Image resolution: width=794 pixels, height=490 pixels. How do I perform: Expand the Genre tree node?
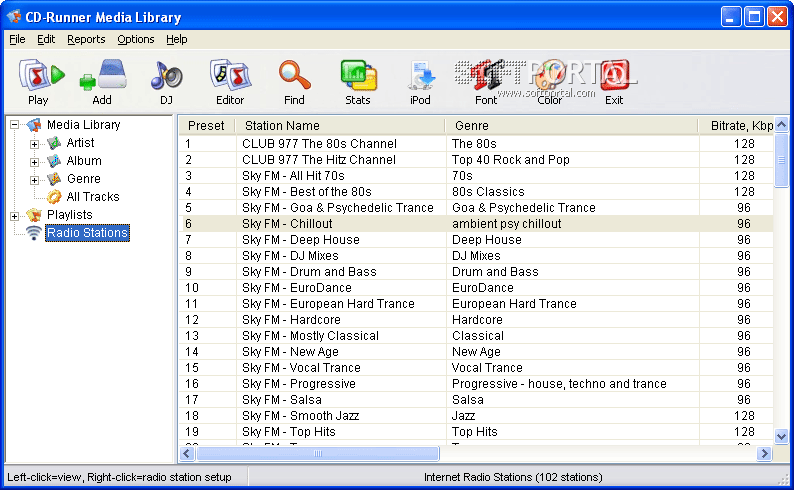[34, 180]
